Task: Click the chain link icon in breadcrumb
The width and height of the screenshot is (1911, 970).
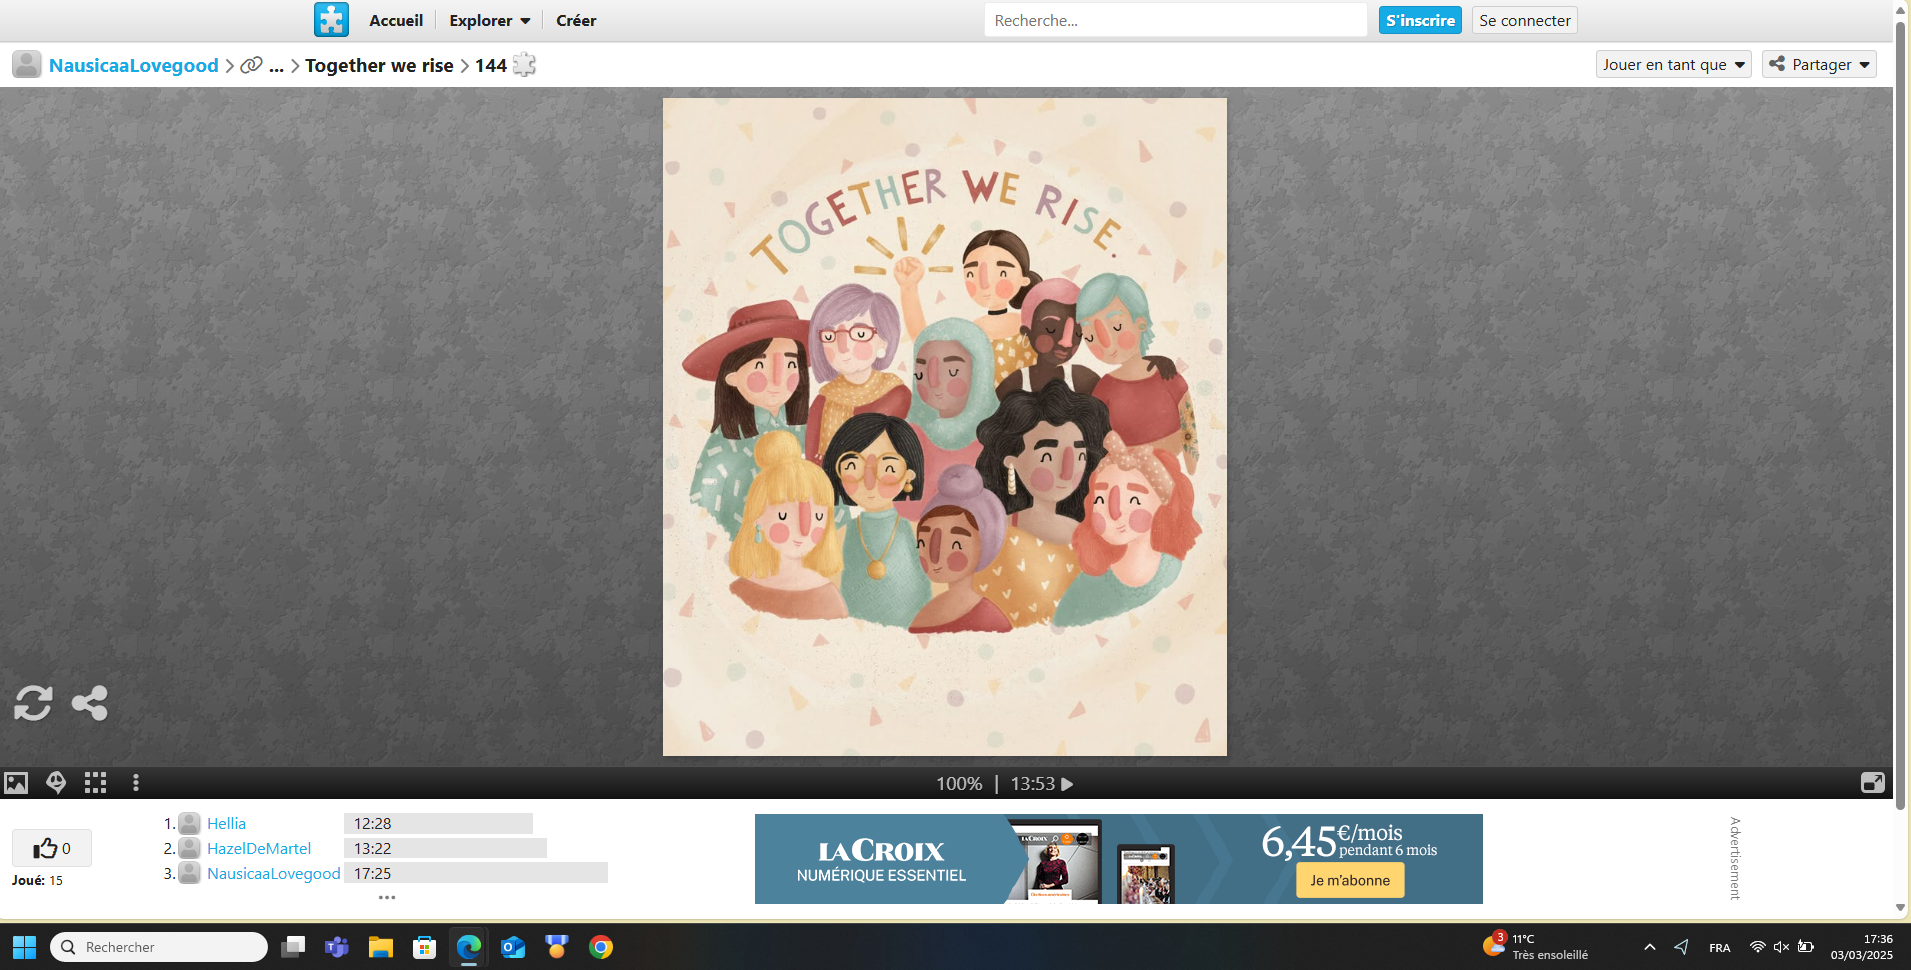Action: point(251,65)
